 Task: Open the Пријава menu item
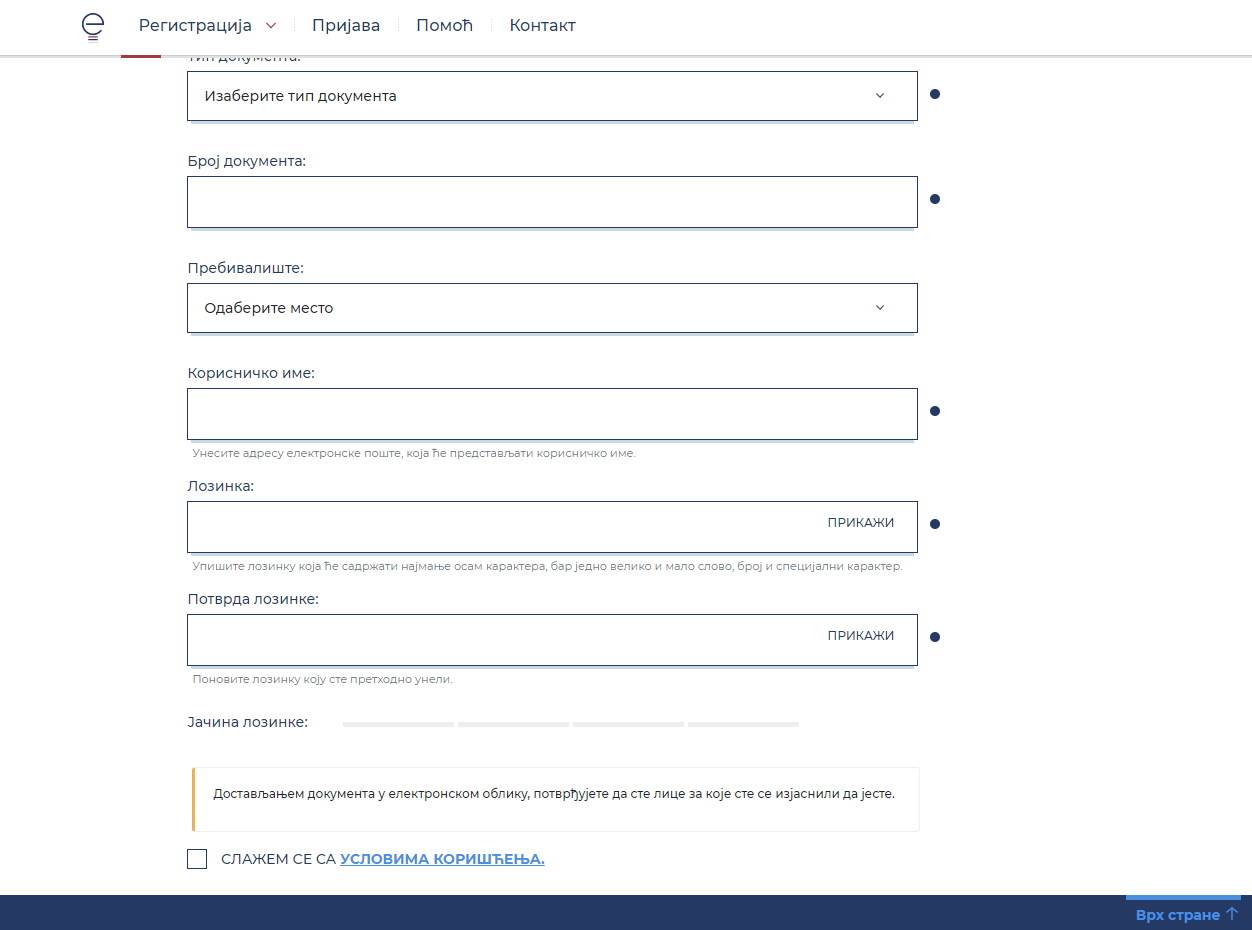click(x=346, y=26)
